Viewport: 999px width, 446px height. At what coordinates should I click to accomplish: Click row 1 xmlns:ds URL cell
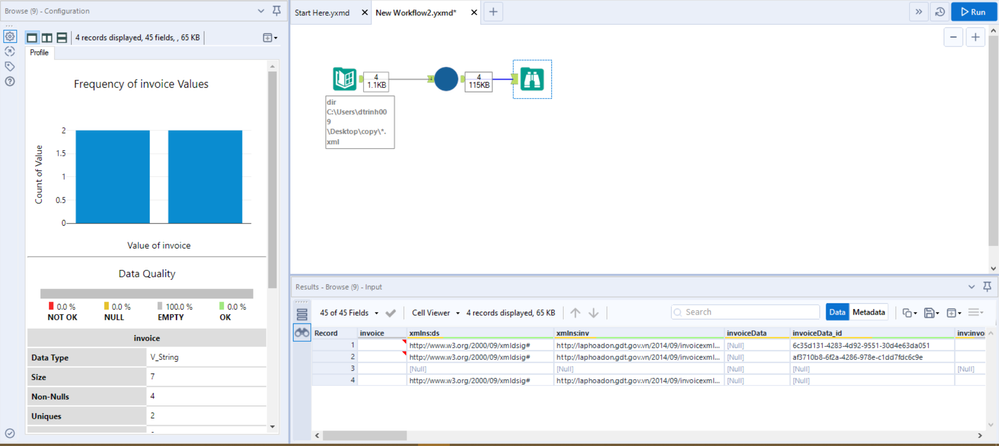480,345
